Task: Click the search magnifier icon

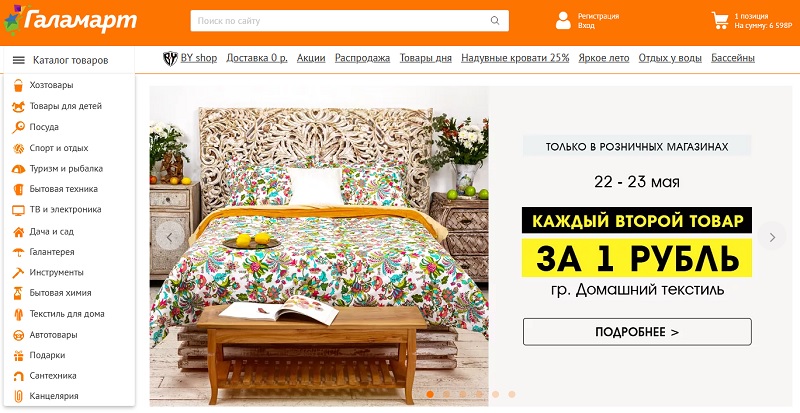Action: point(495,21)
